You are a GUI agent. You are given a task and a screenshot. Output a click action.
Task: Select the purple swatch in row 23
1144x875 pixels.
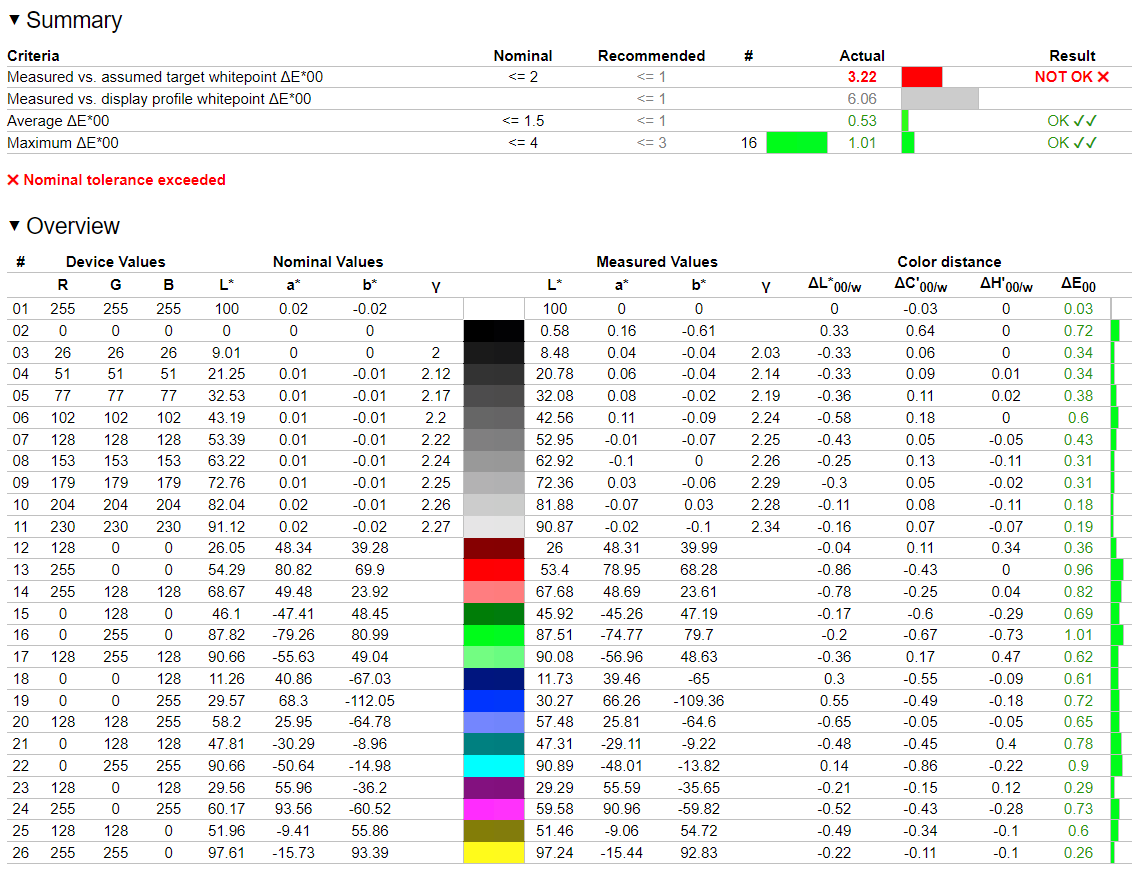click(x=494, y=787)
